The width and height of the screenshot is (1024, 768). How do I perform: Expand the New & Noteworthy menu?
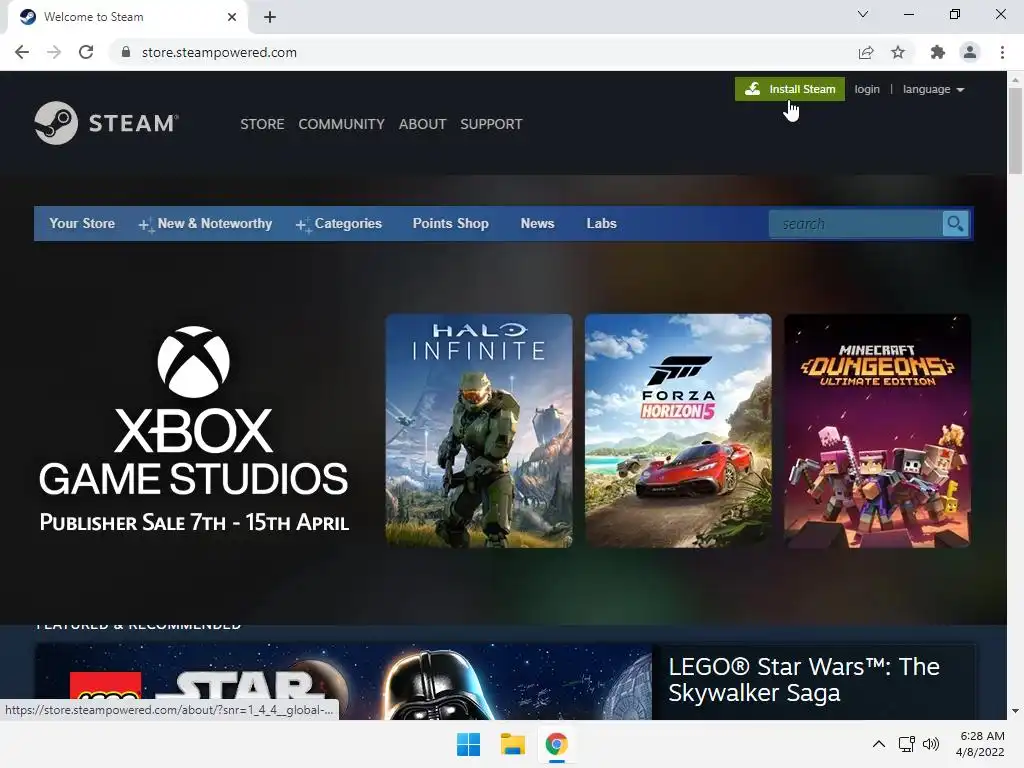click(205, 223)
